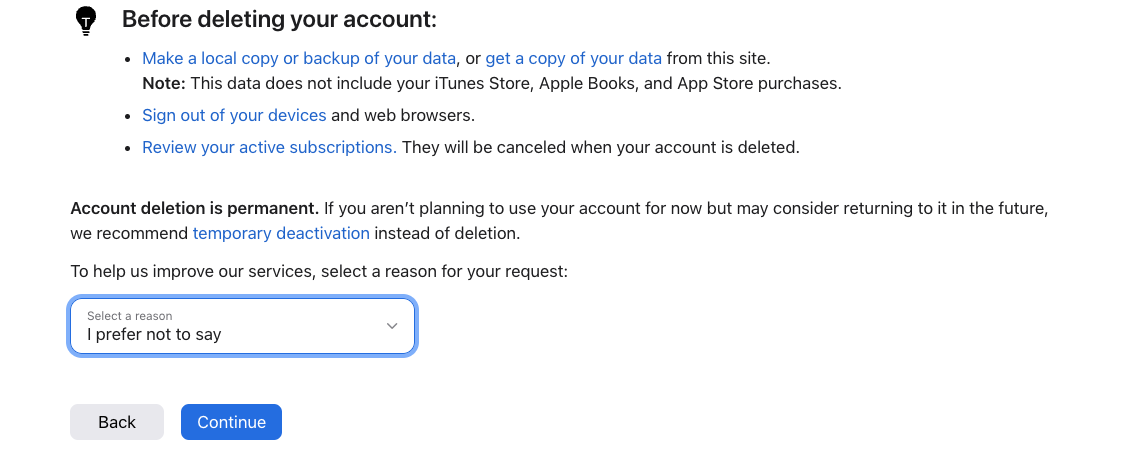Open the 'Sign out of your devices' link
The height and width of the screenshot is (471, 1128).
(234, 115)
